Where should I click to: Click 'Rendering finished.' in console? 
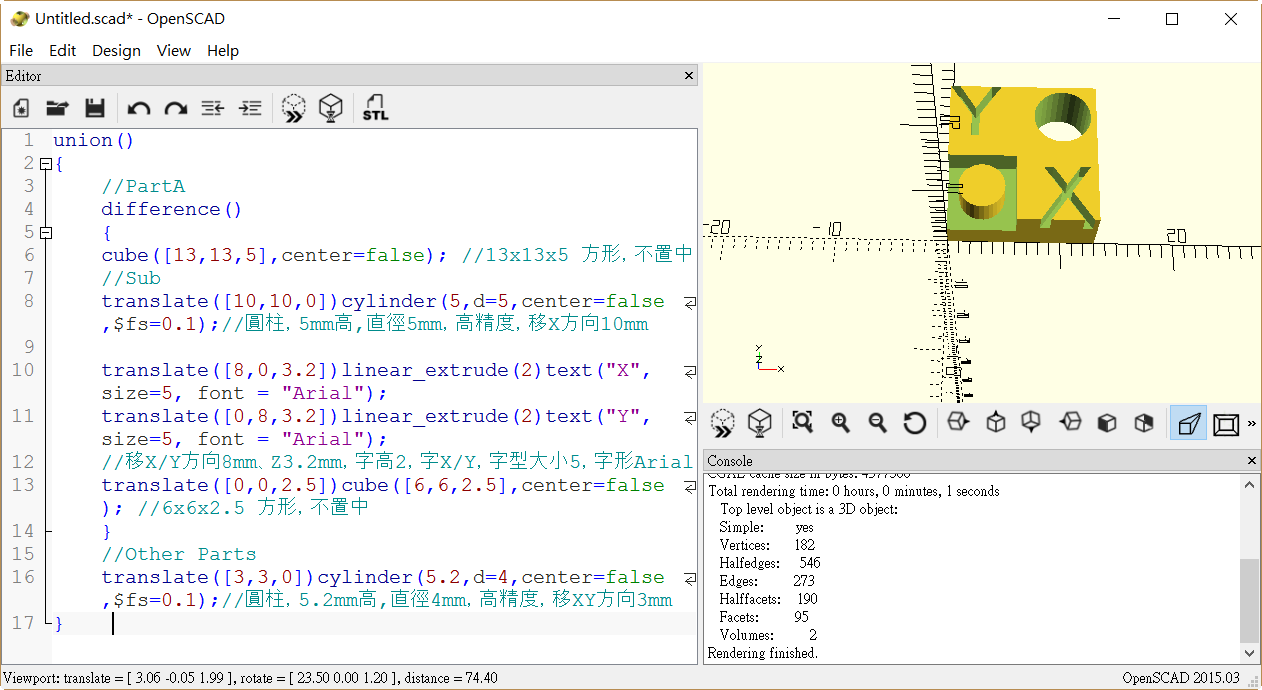pos(762,653)
